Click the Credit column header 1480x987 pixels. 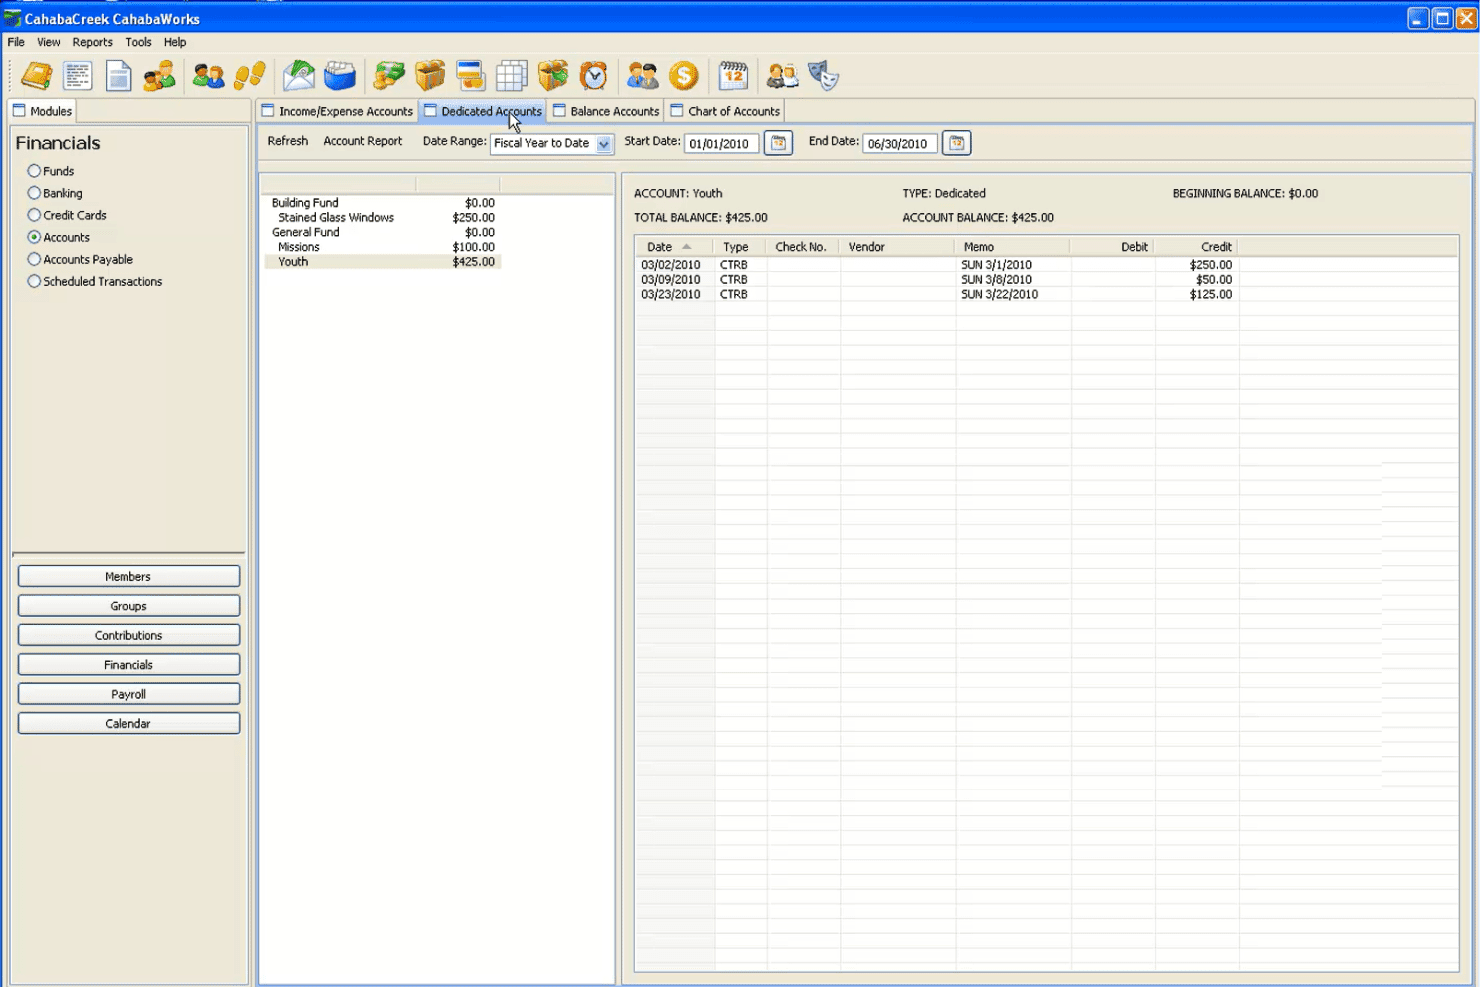point(1197,247)
